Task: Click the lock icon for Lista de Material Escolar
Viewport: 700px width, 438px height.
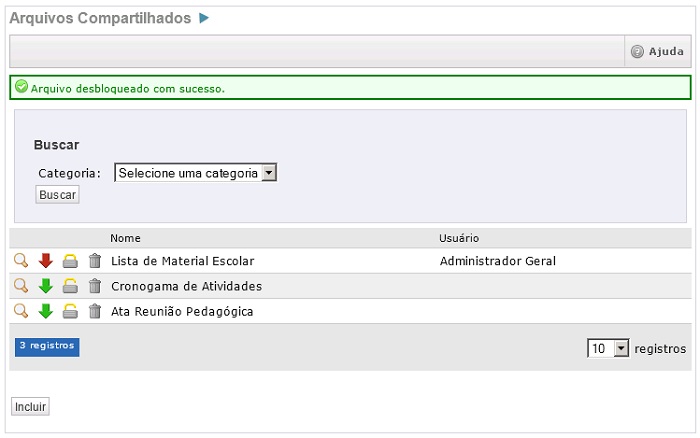Action: pyautogui.click(x=70, y=261)
